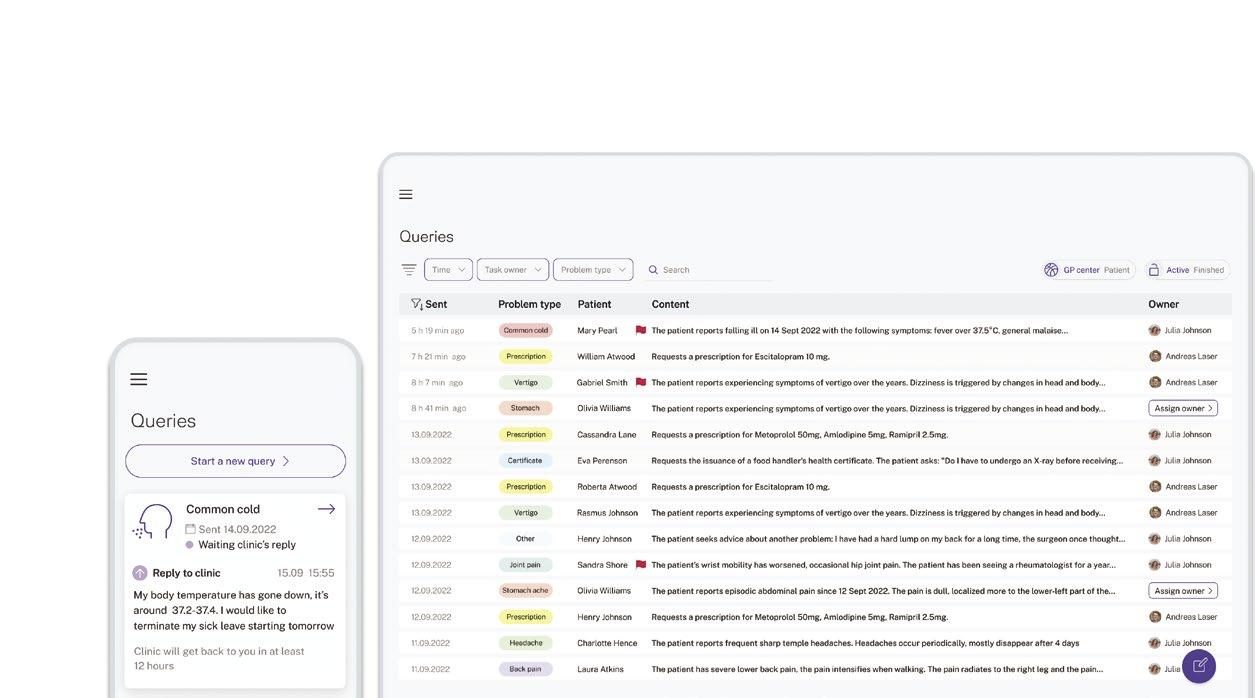Click the search magnifier icon
The image size is (1255, 698).
coord(653,270)
